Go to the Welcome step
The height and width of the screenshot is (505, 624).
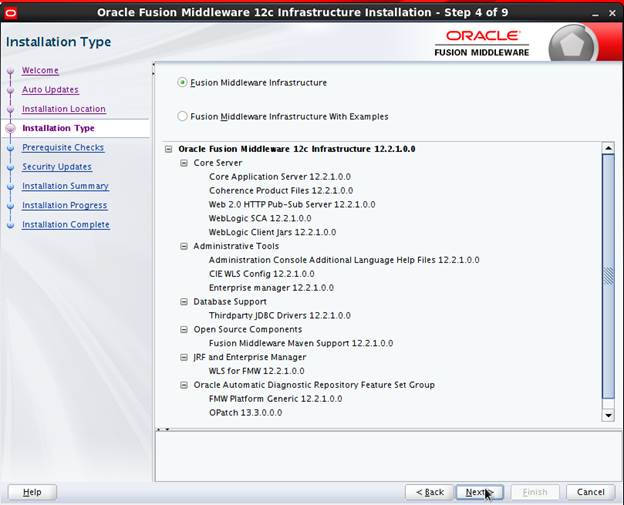40,71
